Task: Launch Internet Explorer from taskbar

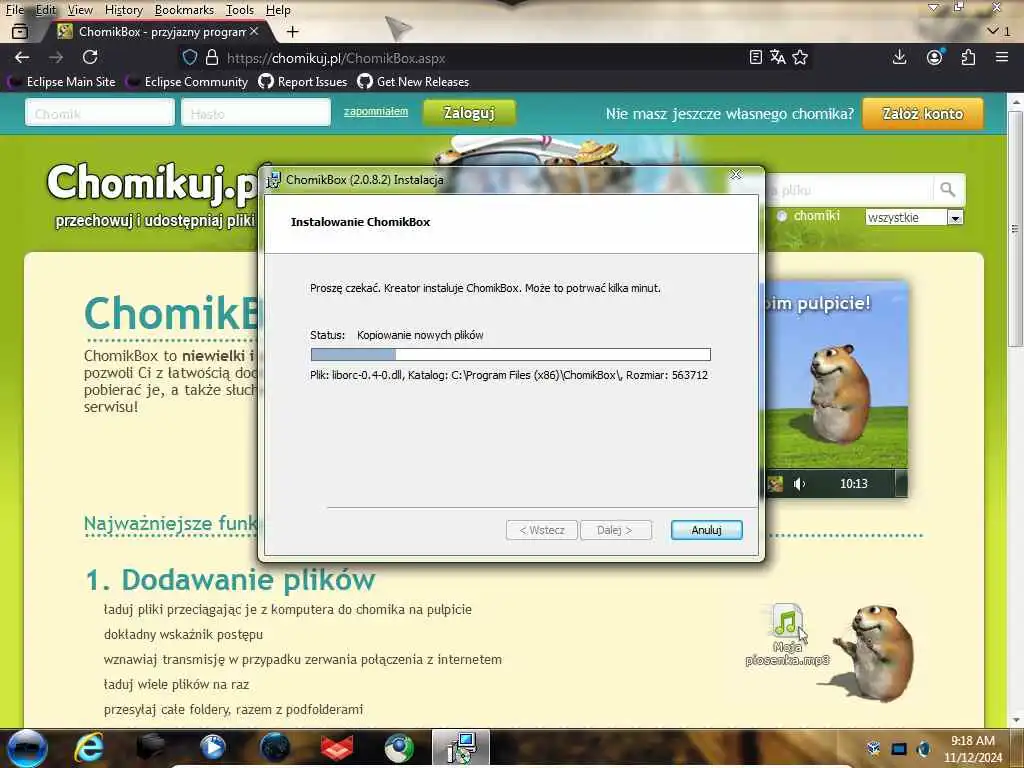Action: pos(89,748)
